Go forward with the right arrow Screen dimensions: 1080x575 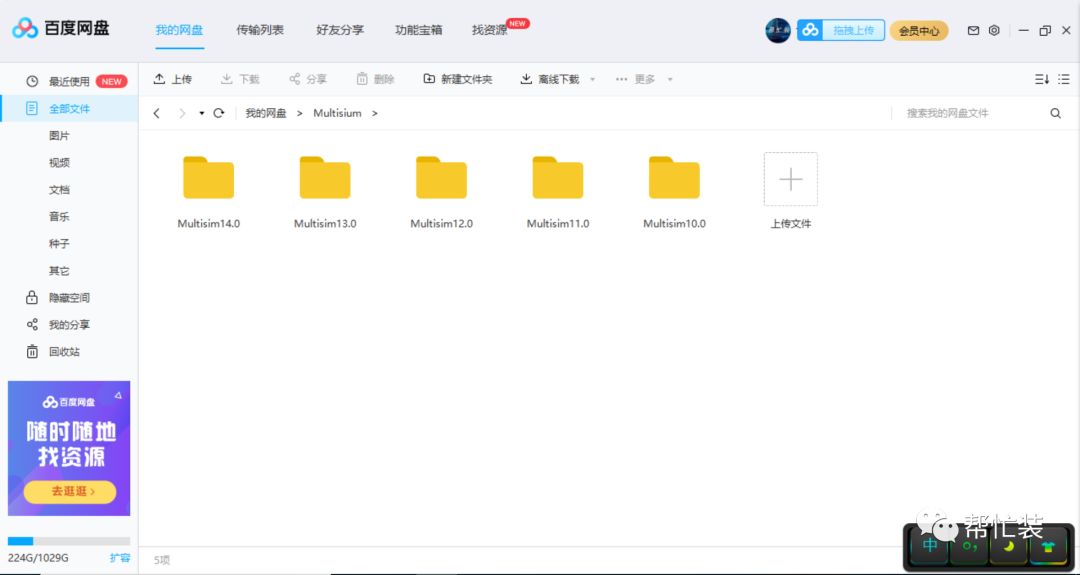182,113
